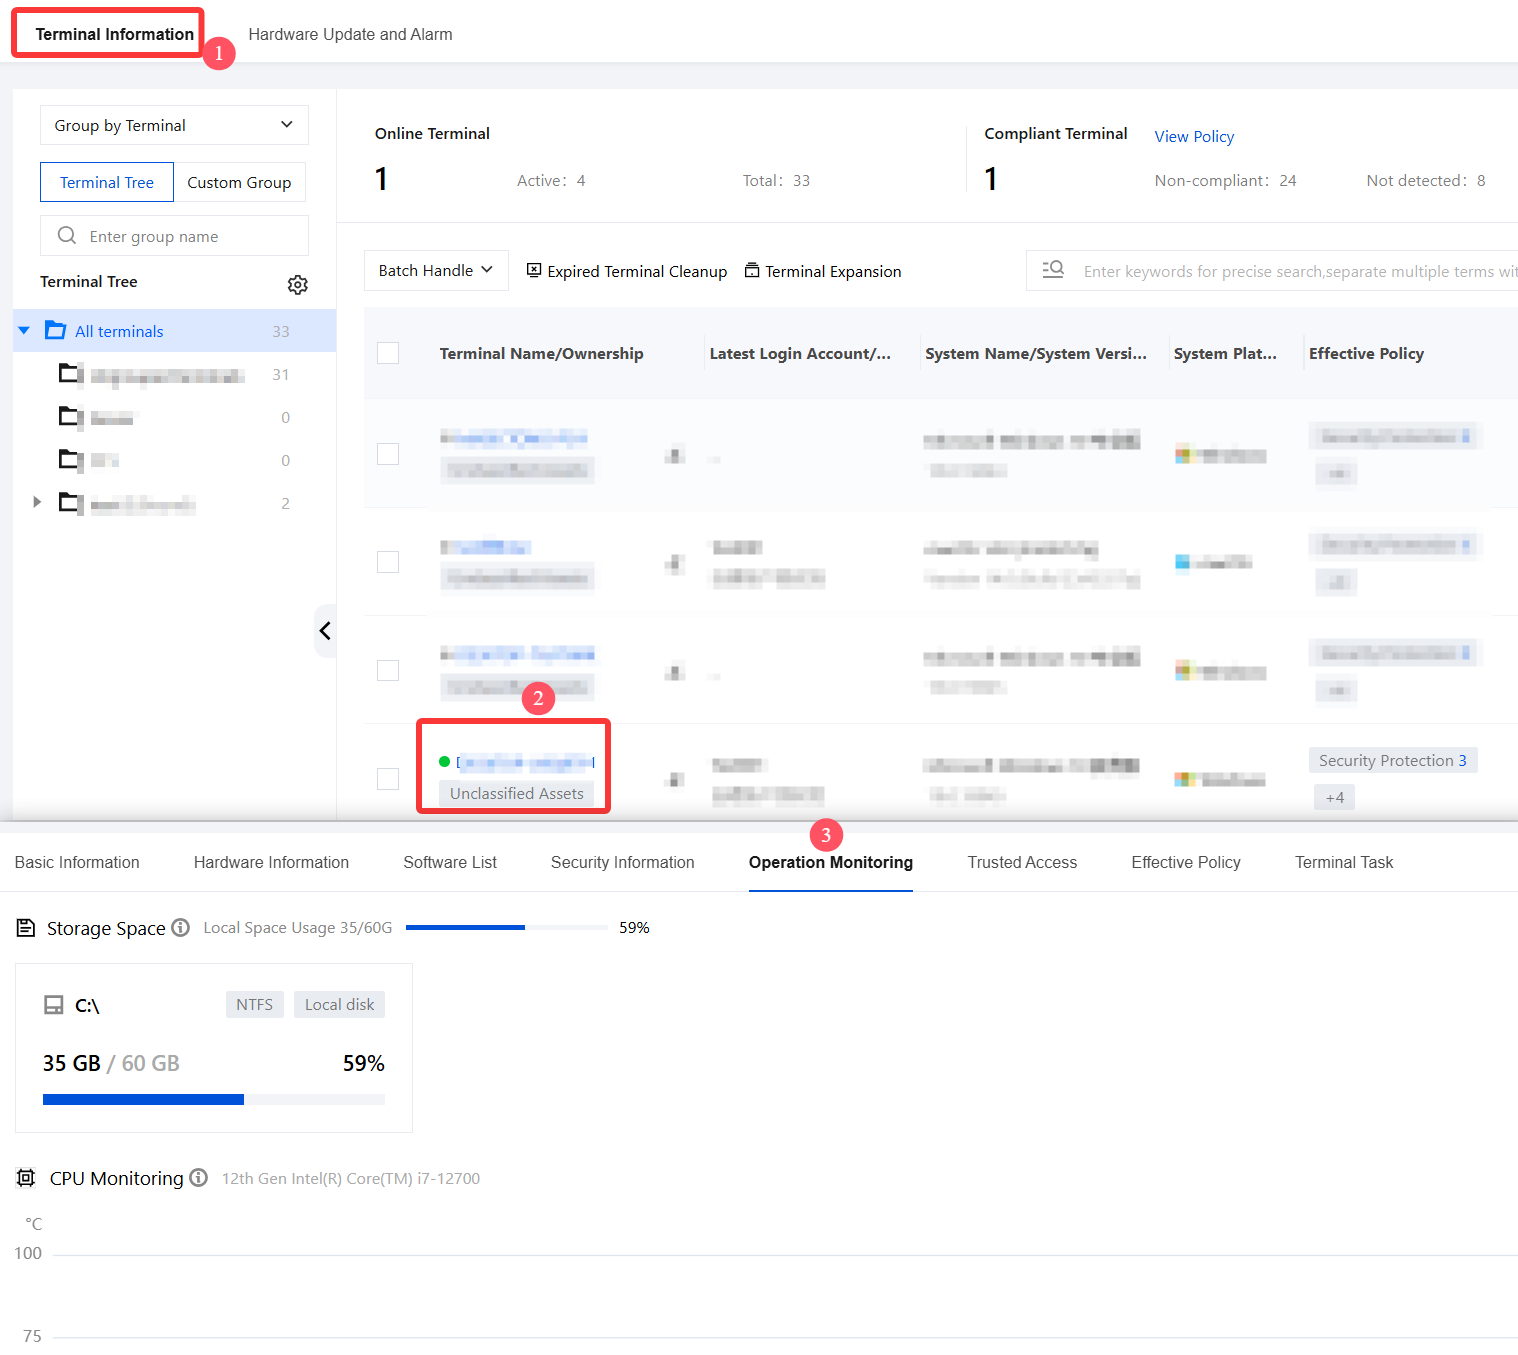Viewport: 1518px width, 1355px height.
Task: Open the Group by Terminal dropdown
Action: click(174, 125)
